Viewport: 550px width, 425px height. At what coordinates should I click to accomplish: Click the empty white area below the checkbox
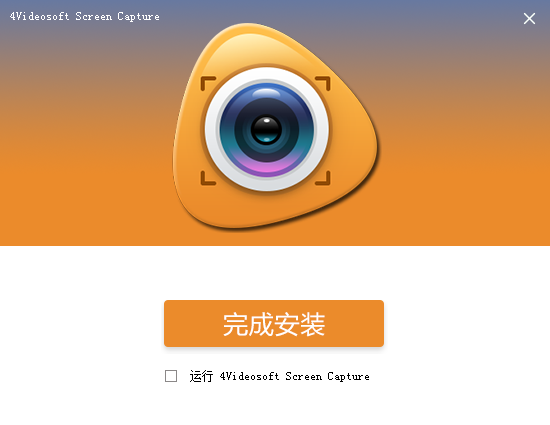point(274,405)
